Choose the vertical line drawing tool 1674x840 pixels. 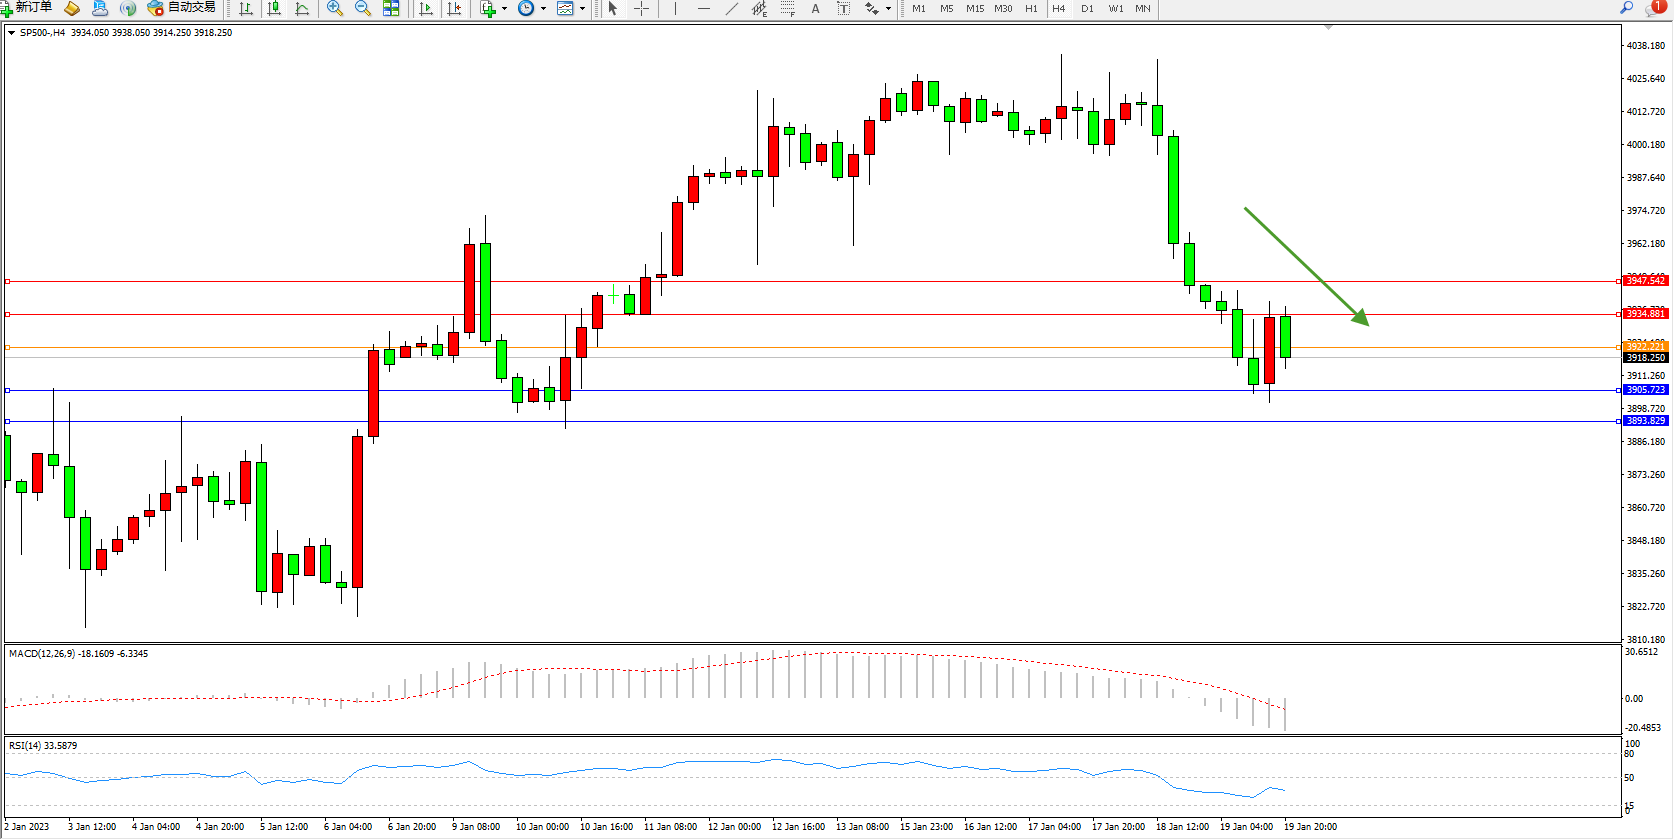click(x=676, y=9)
